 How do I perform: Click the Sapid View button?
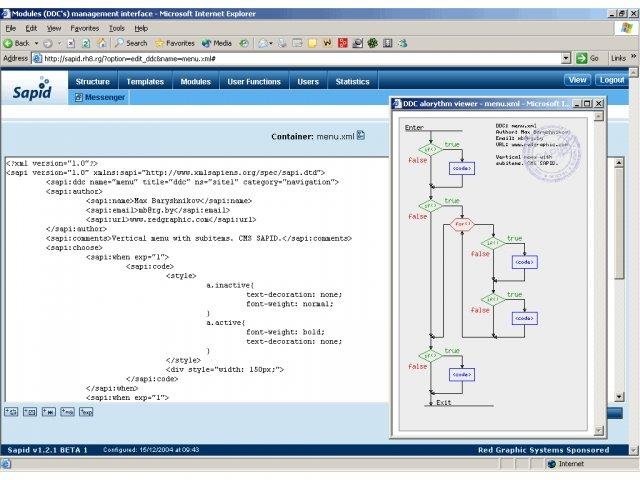[577, 80]
